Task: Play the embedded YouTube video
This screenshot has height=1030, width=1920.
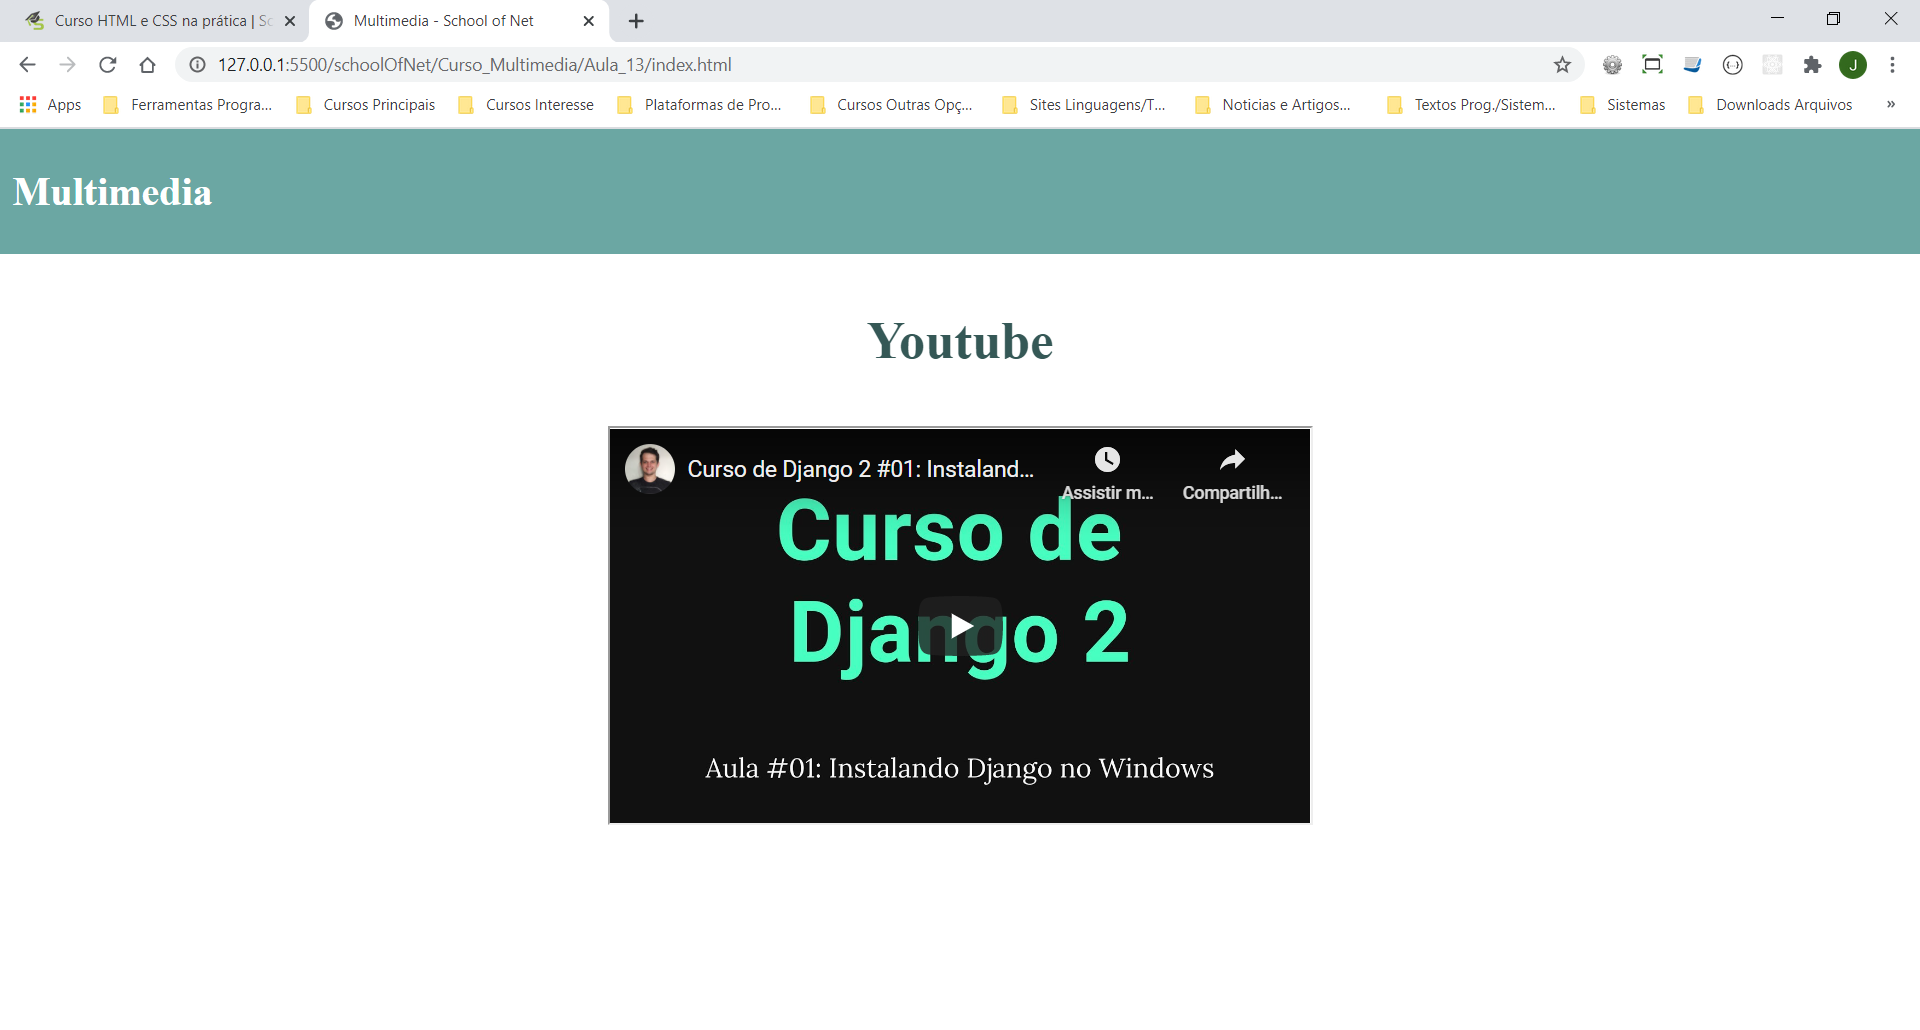Action: 960,626
